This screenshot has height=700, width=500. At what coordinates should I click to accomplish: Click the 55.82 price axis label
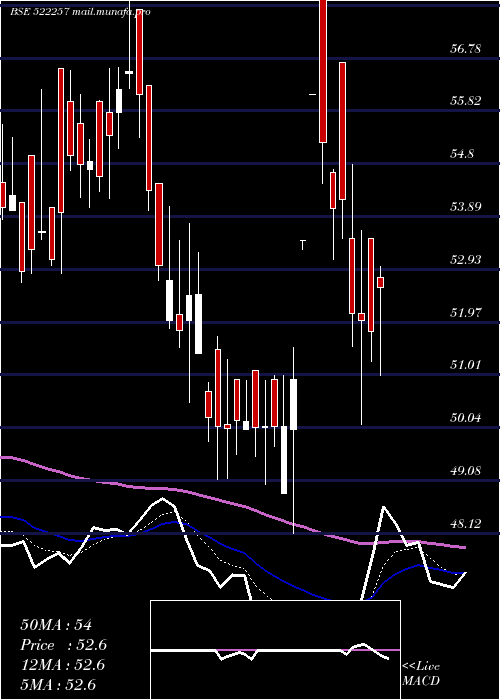466,101
